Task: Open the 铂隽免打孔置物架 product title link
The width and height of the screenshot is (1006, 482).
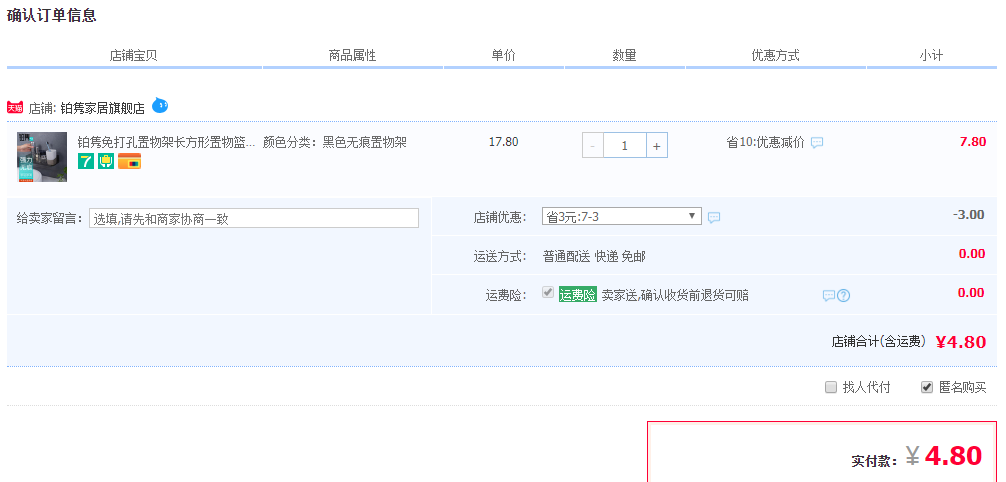Action: 166,142
